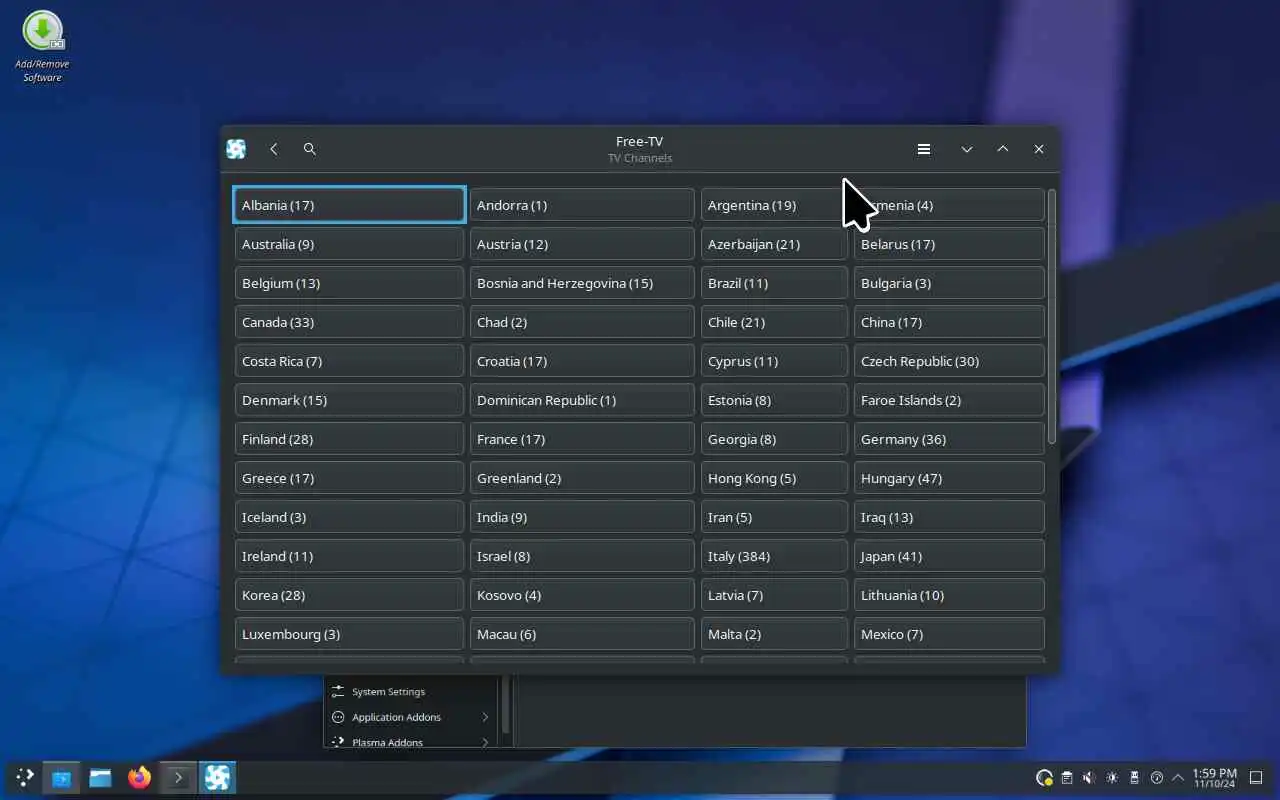Open Korea (28) channels
1280x800 pixels.
[349, 595]
